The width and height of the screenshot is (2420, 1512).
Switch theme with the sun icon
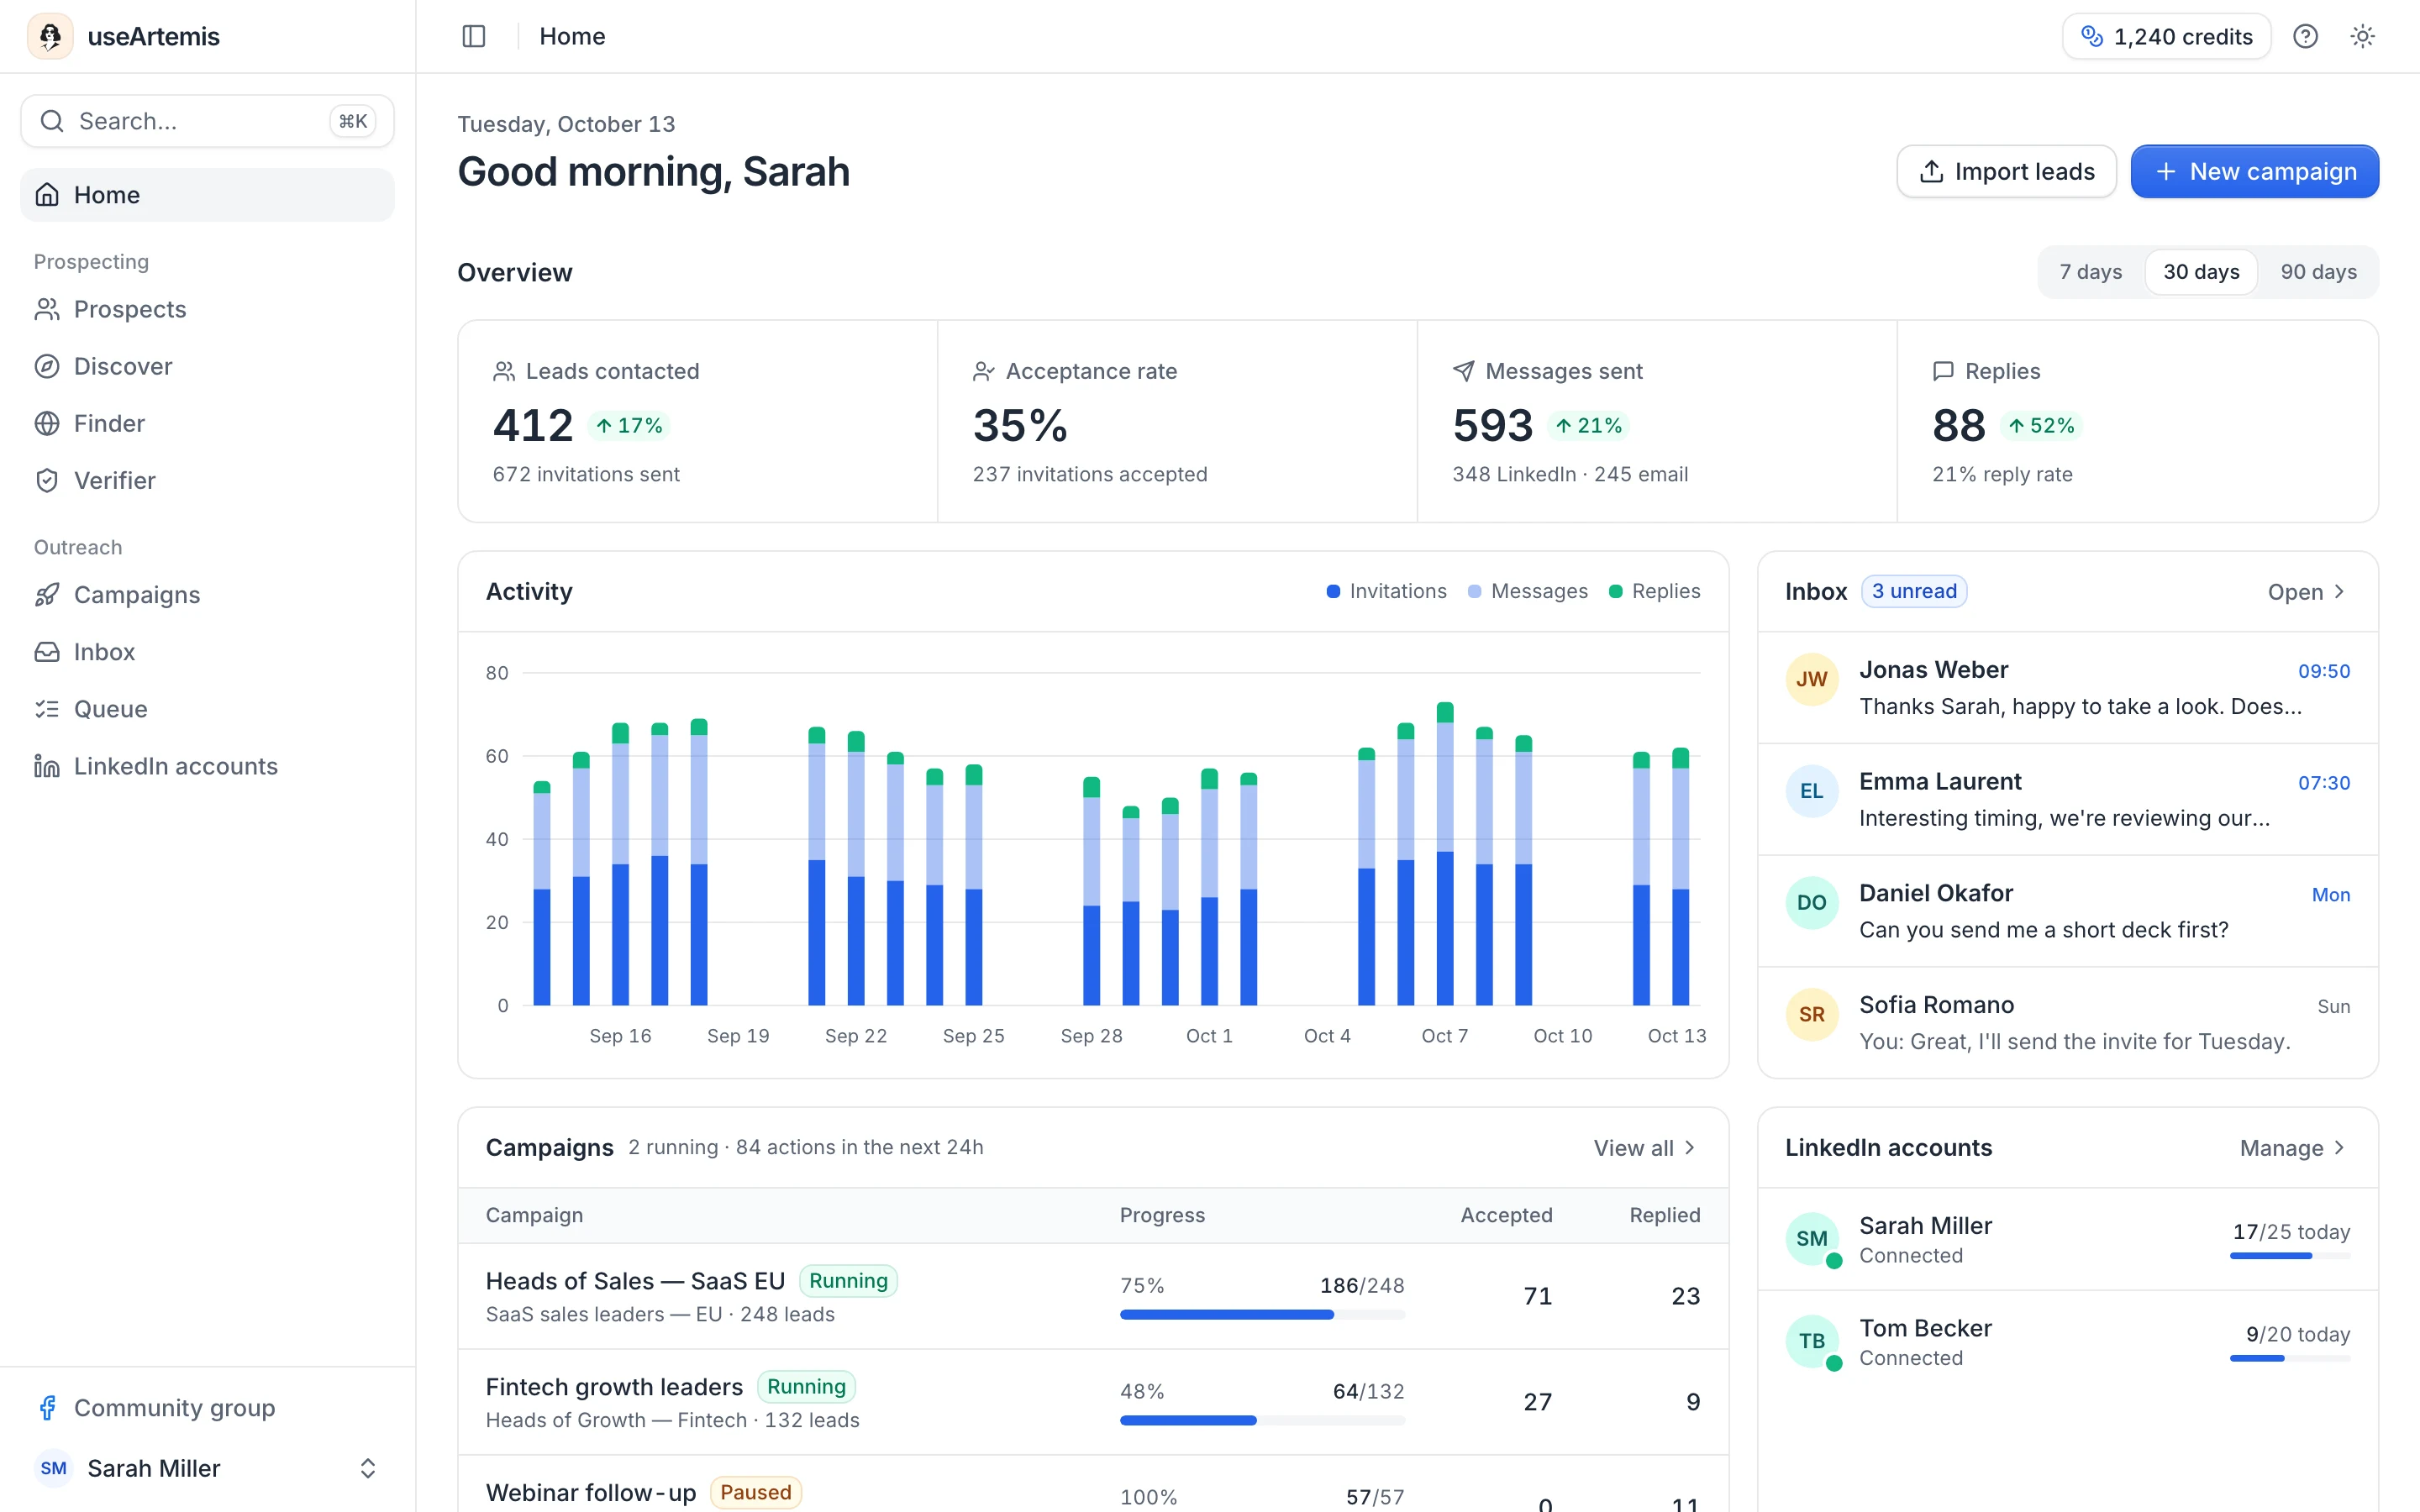click(x=2362, y=36)
